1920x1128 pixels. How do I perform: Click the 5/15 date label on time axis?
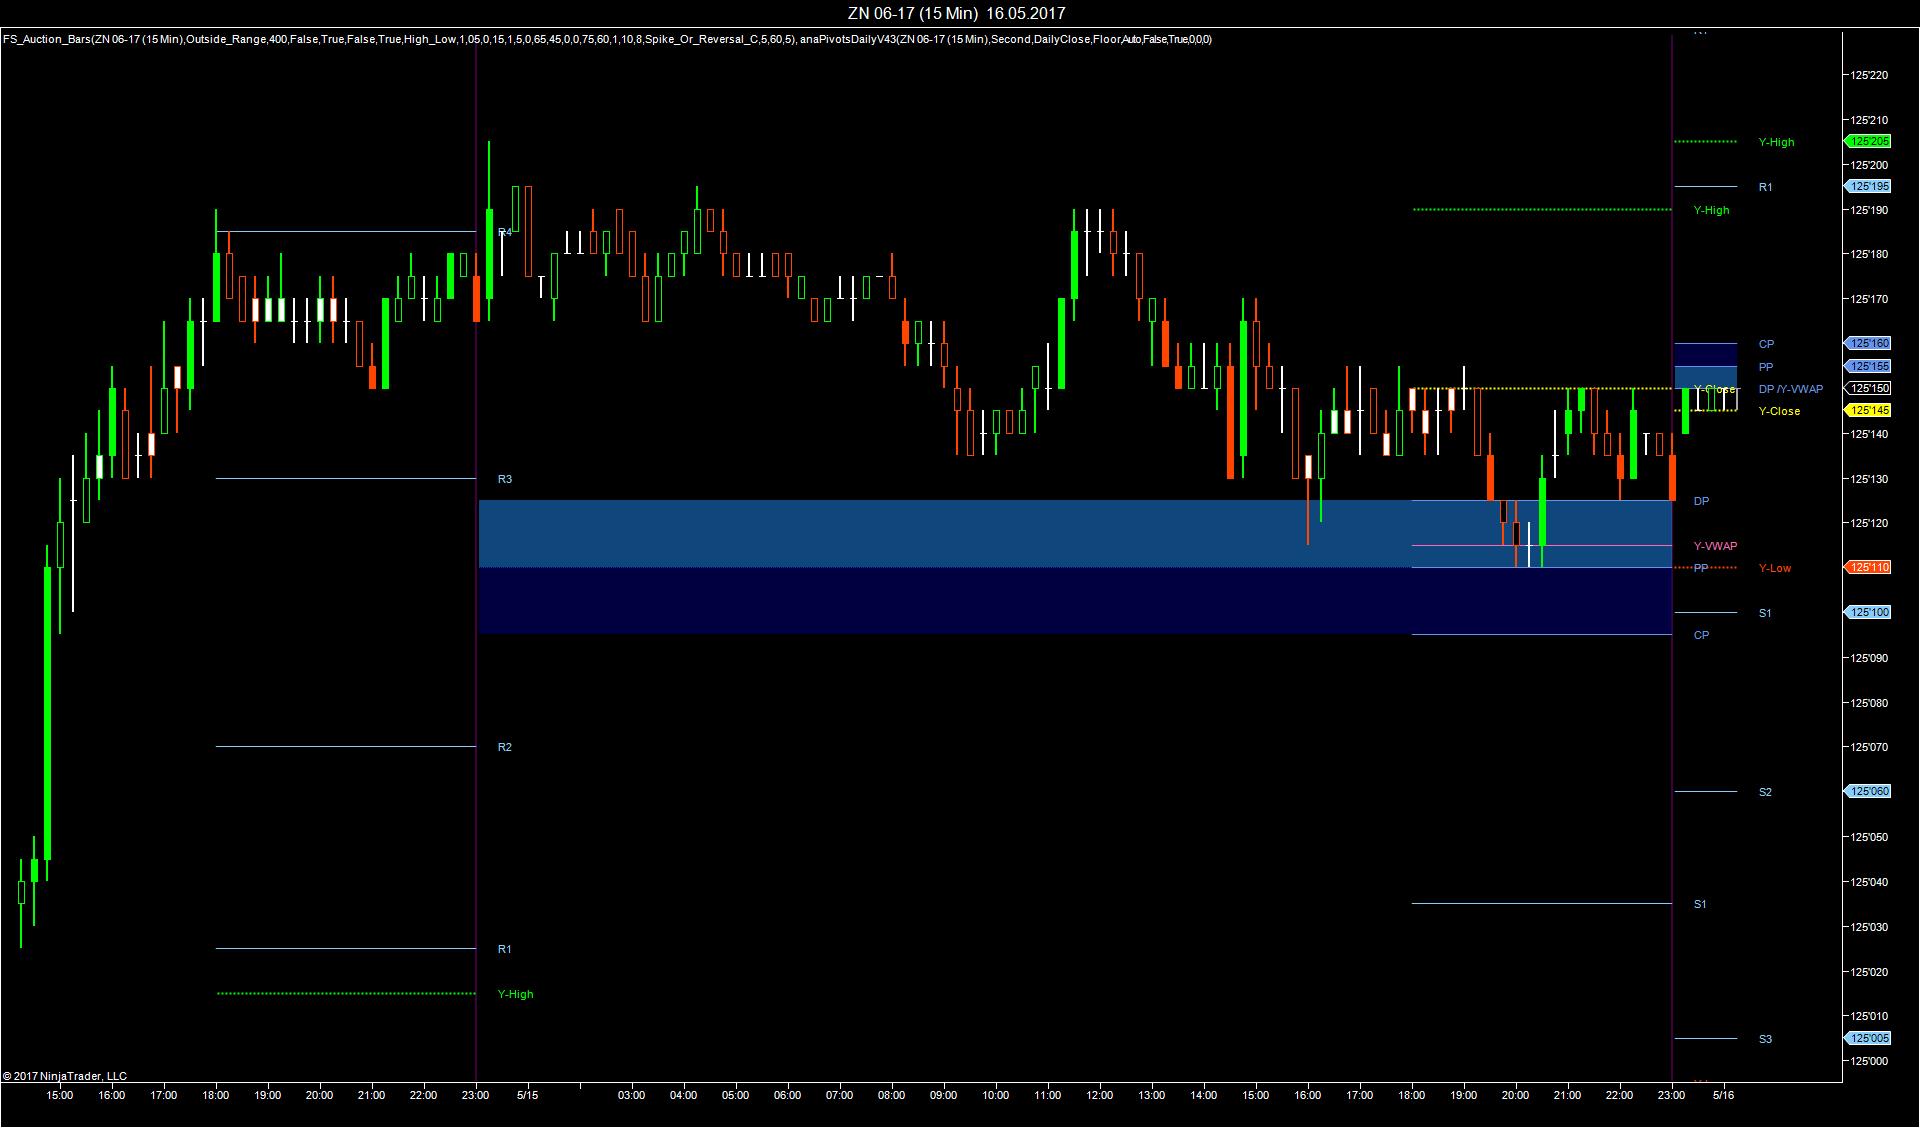click(x=527, y=1096)
